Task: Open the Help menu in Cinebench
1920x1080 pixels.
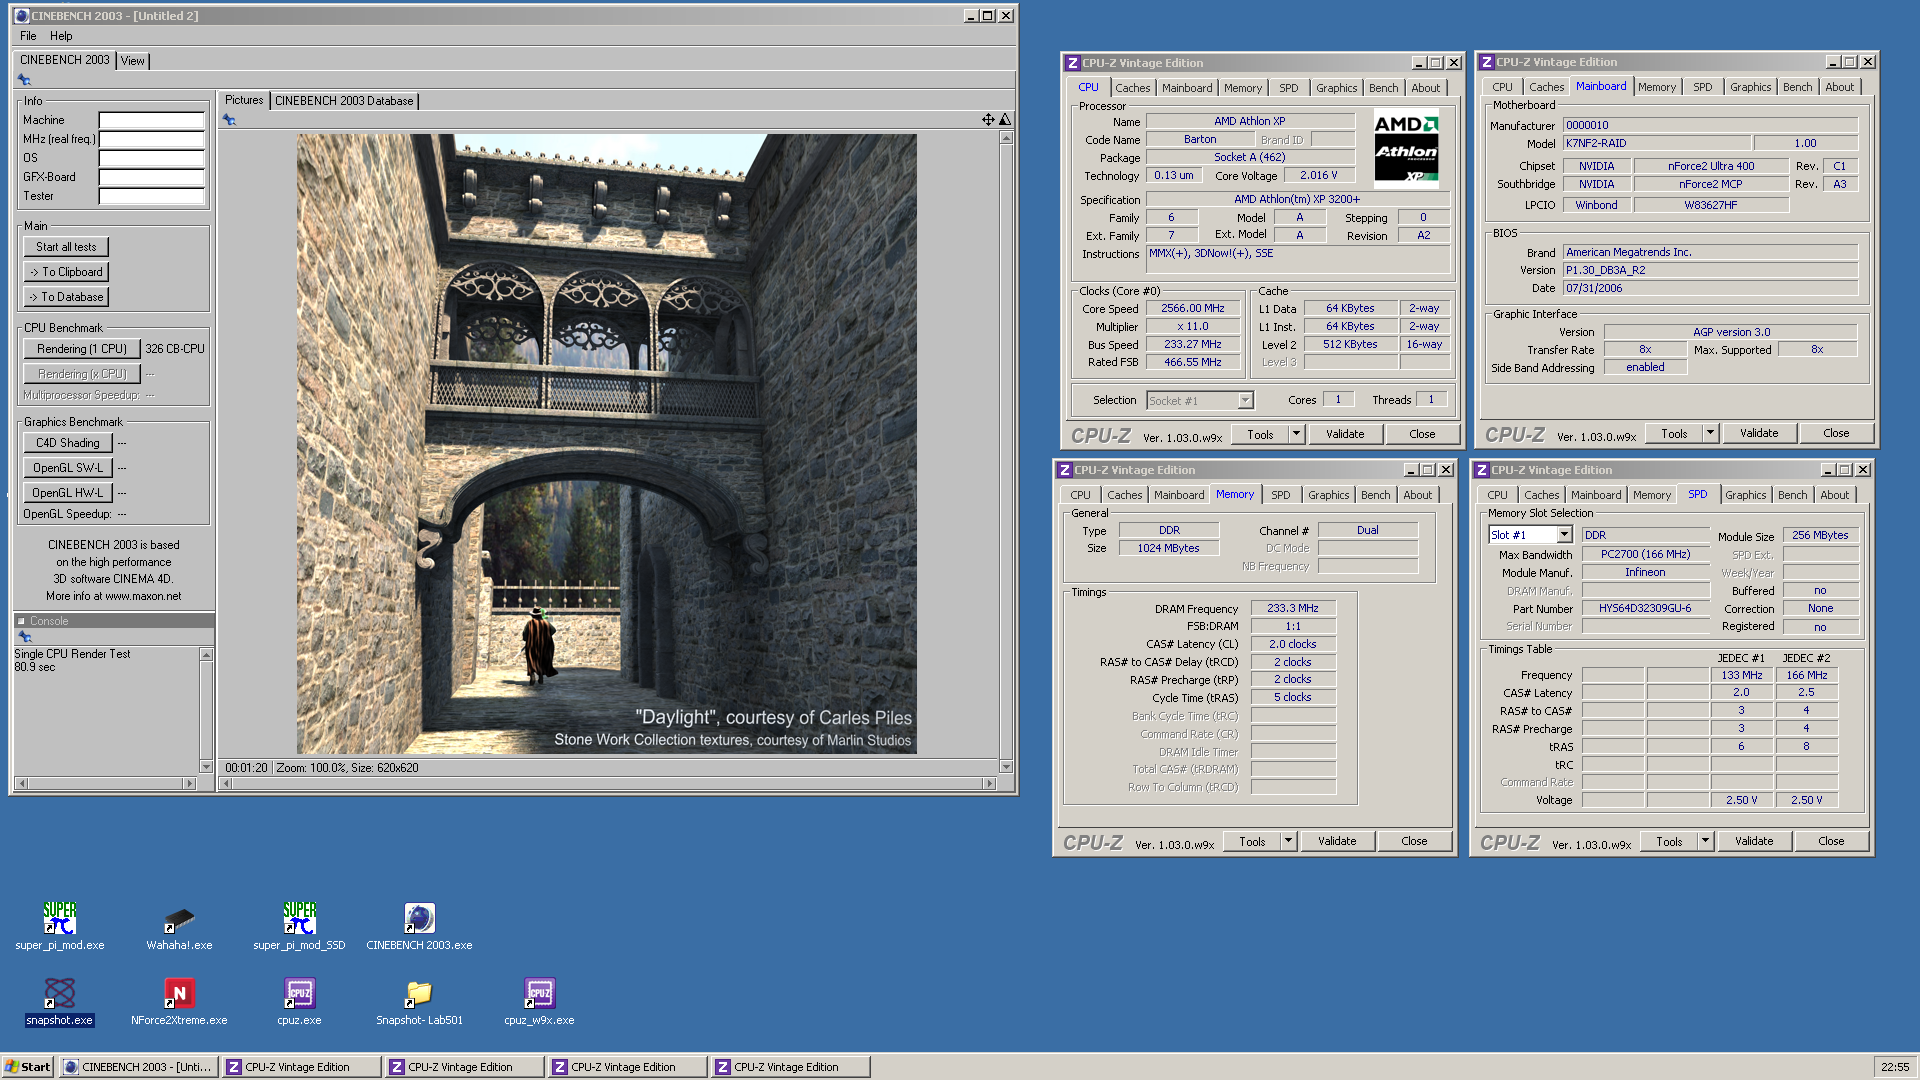Action: (61, 36)
